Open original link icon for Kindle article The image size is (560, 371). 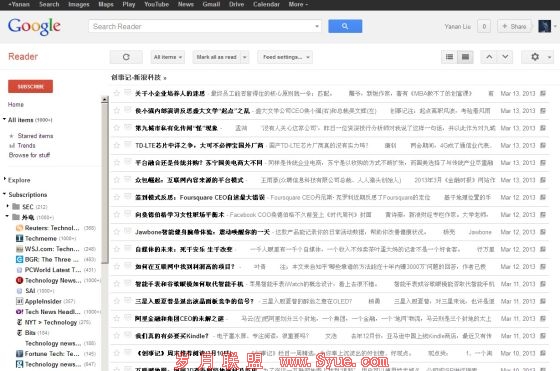(543, 336)
